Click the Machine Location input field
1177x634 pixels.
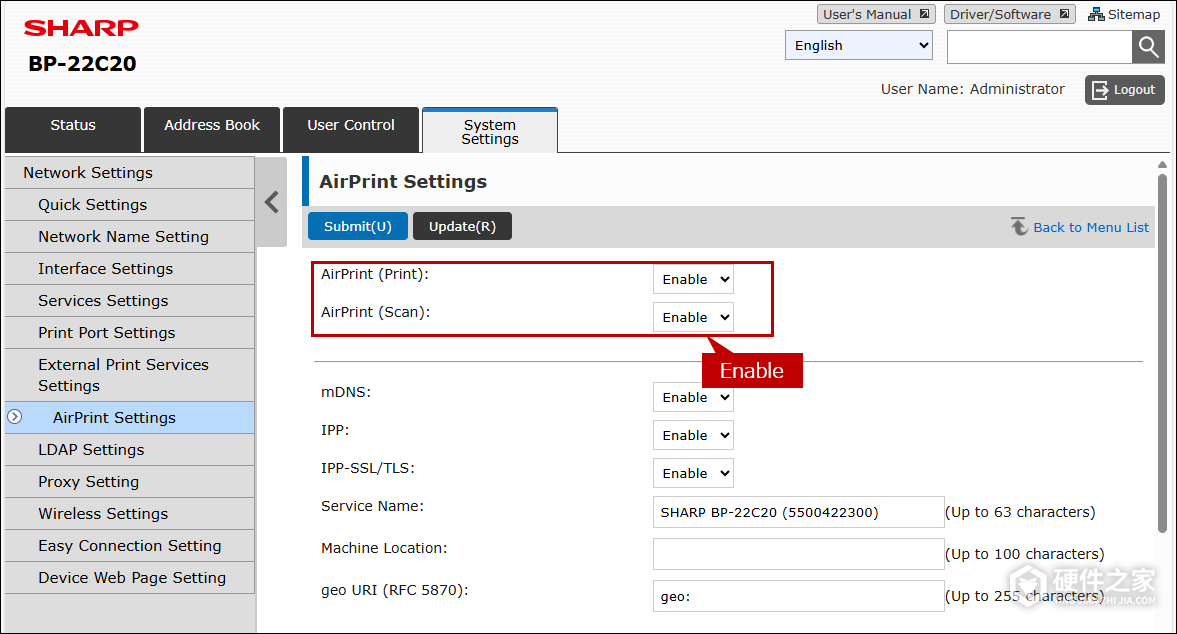[799, 554]
